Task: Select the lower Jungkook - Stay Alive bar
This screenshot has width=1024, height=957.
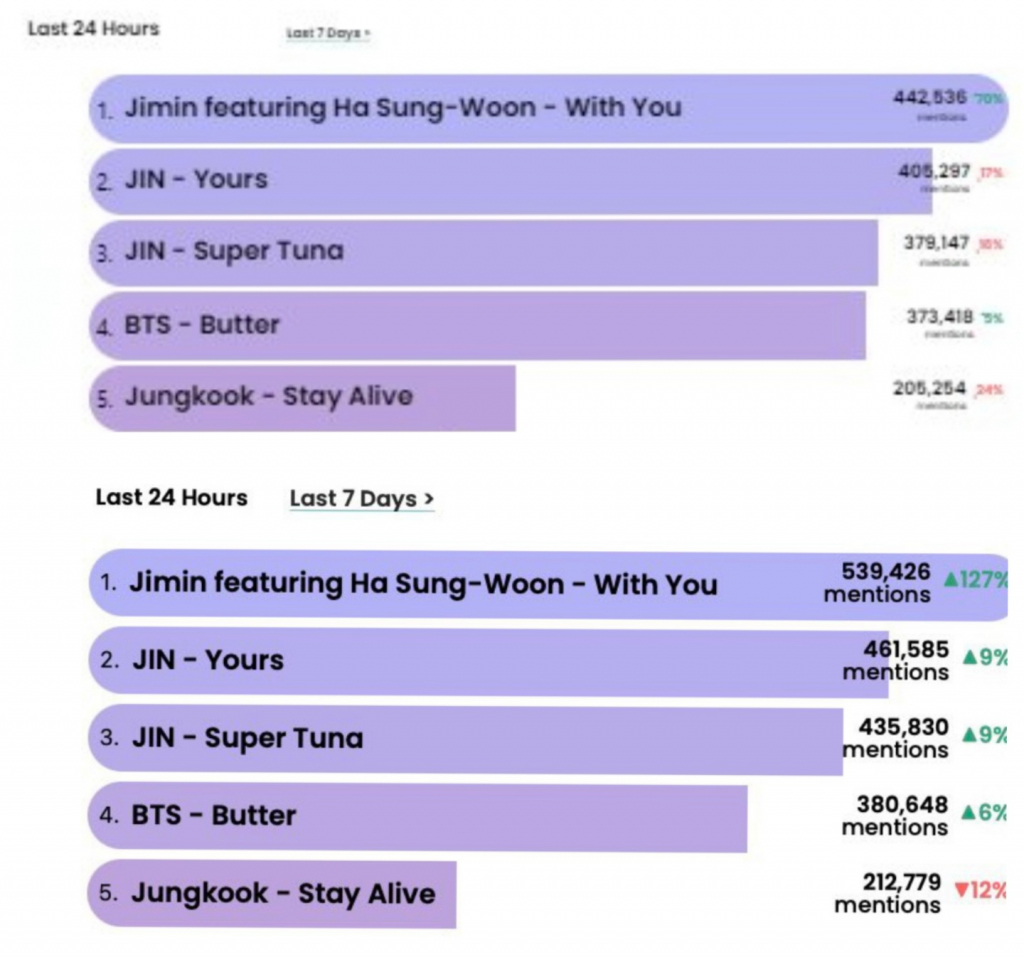Action: pyautogui.click(x=272, y=894)
